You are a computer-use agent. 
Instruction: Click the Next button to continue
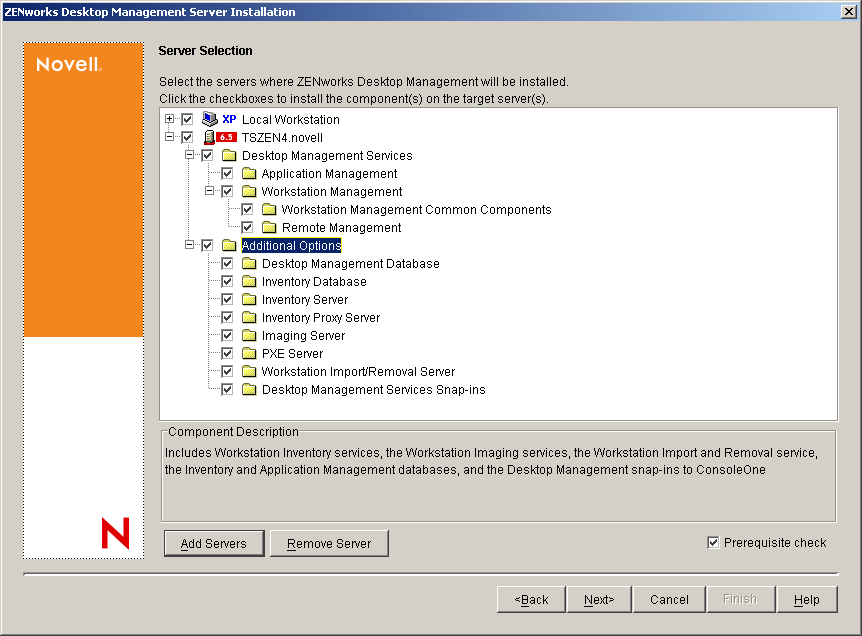click(599, 599)
